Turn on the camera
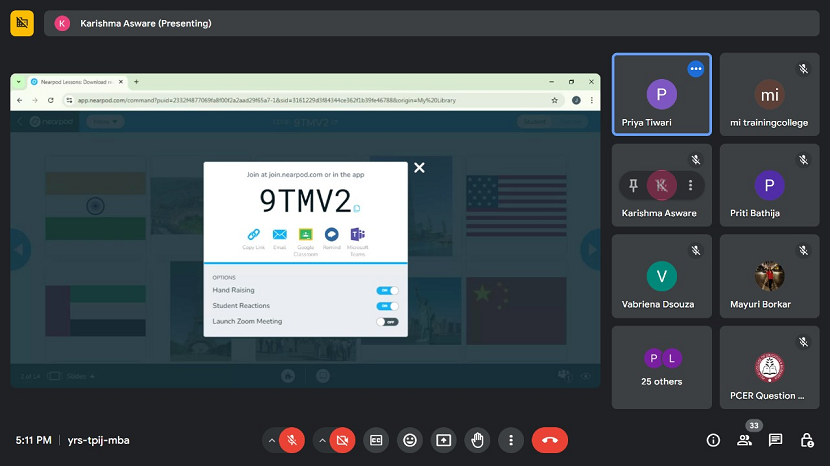Viewport: 830px width, 466px height. [x=344, y=440]
